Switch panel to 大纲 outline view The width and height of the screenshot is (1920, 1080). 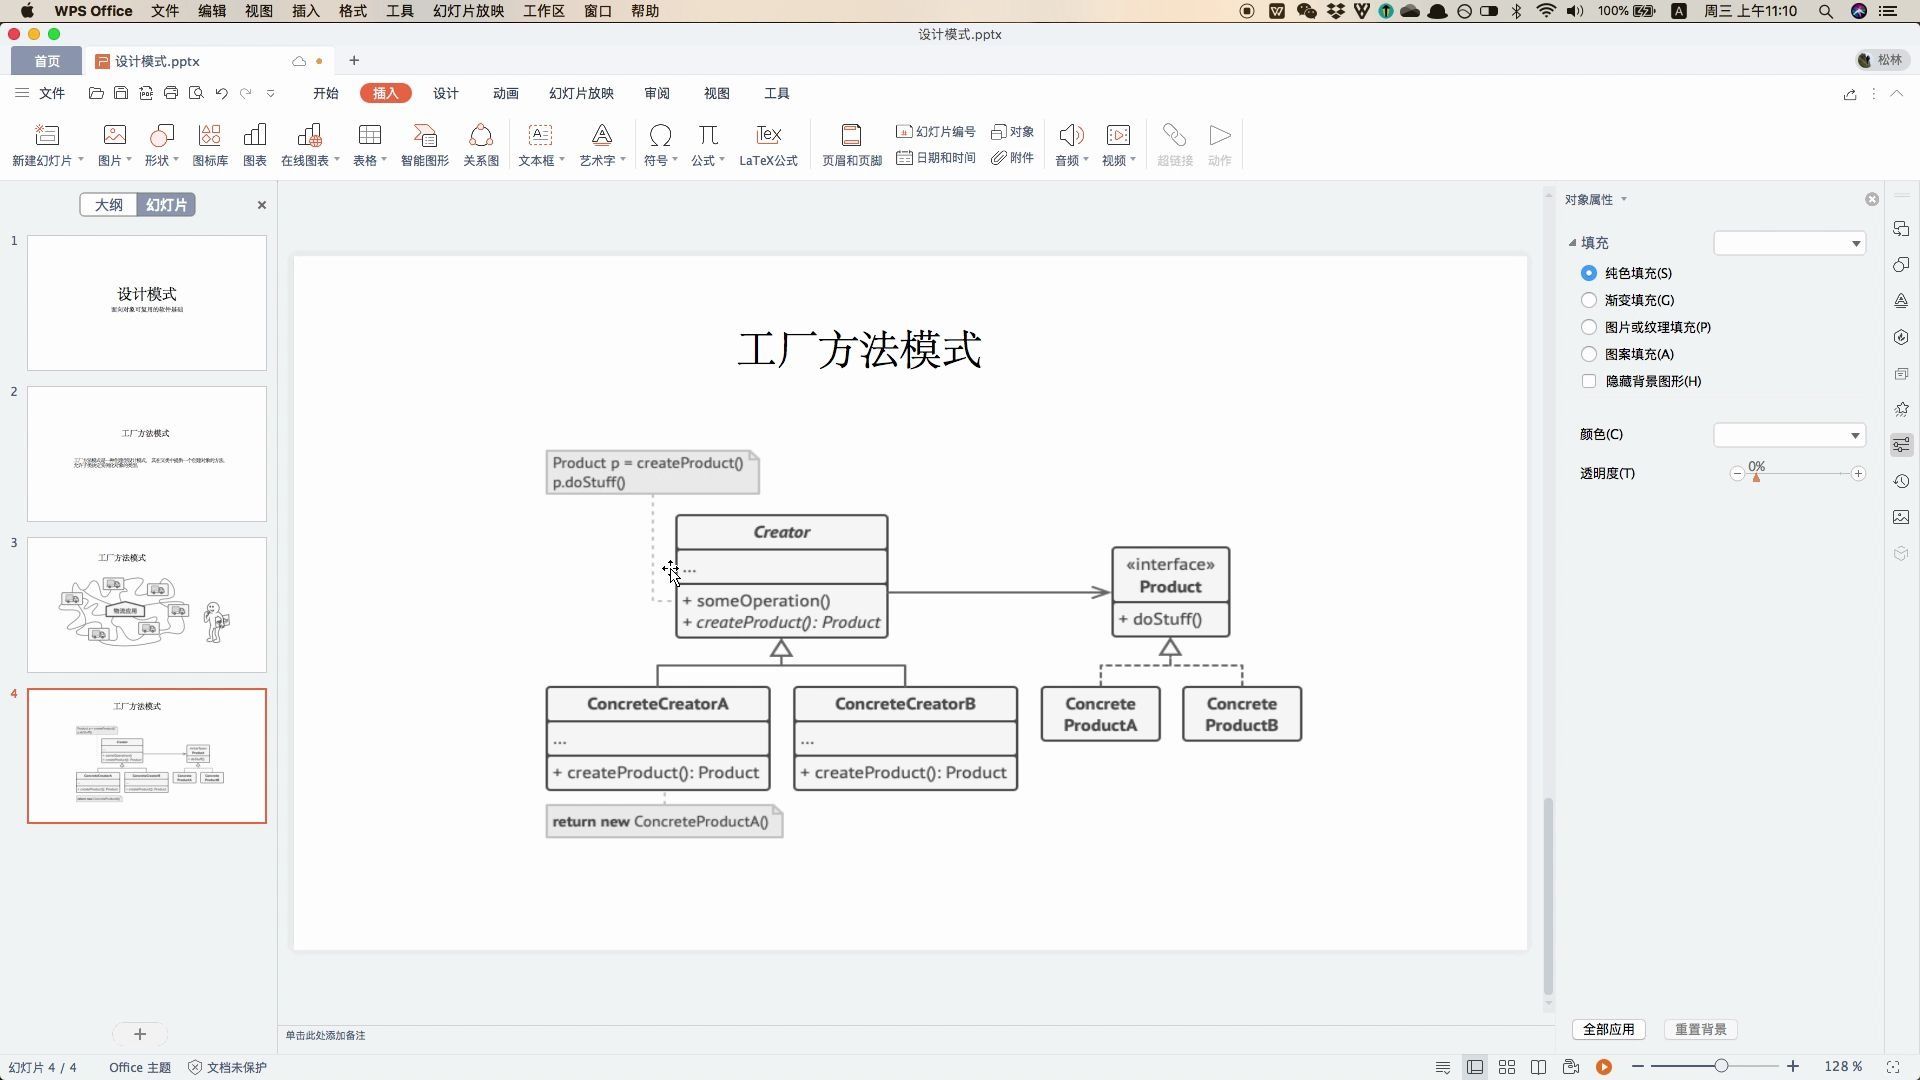click(108, 205)
